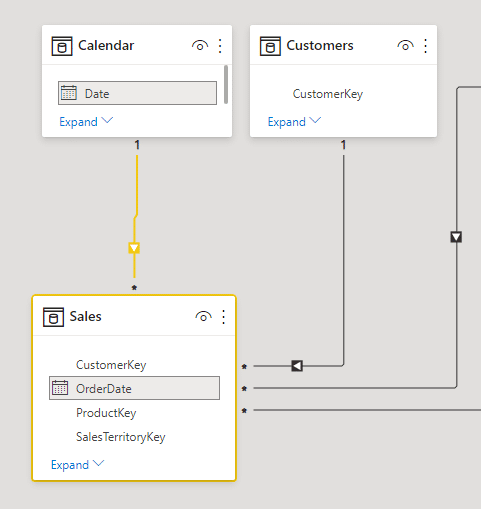Click yellow filter arrow on Calendar-Sales relationship
Viewport: 481px width, 509px height.
pos(134,248)
